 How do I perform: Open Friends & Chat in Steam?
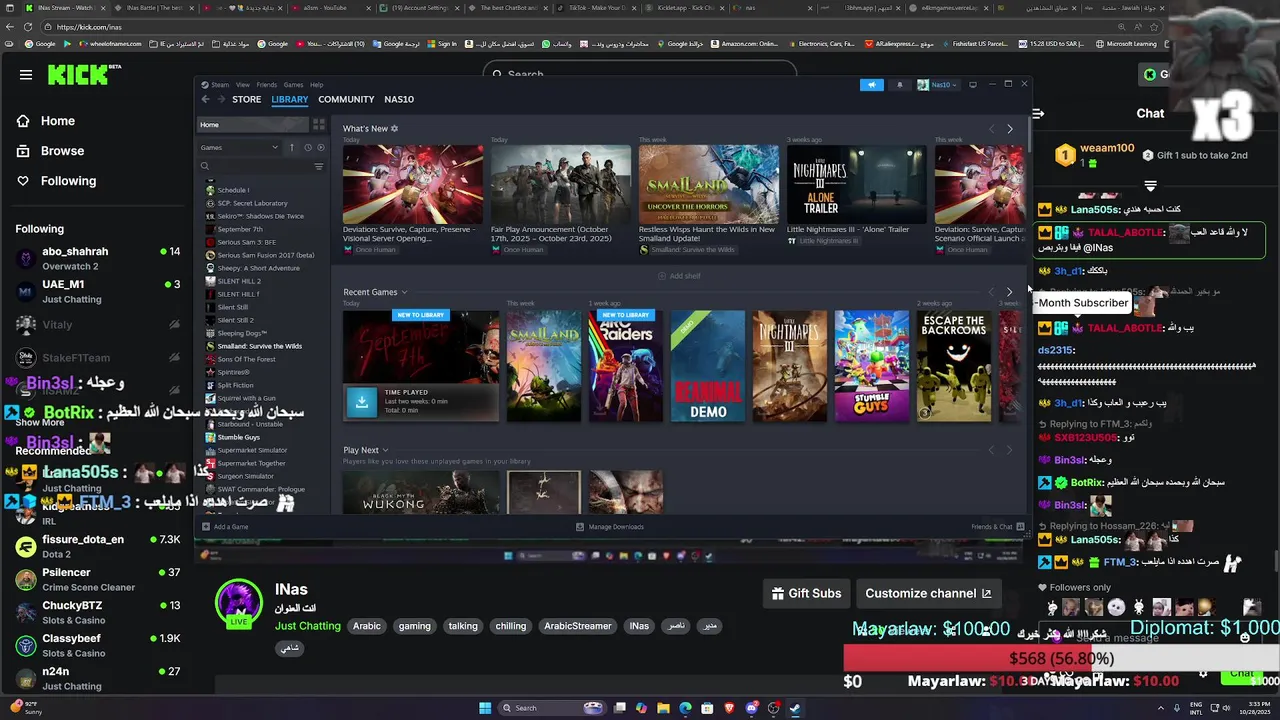997,527
